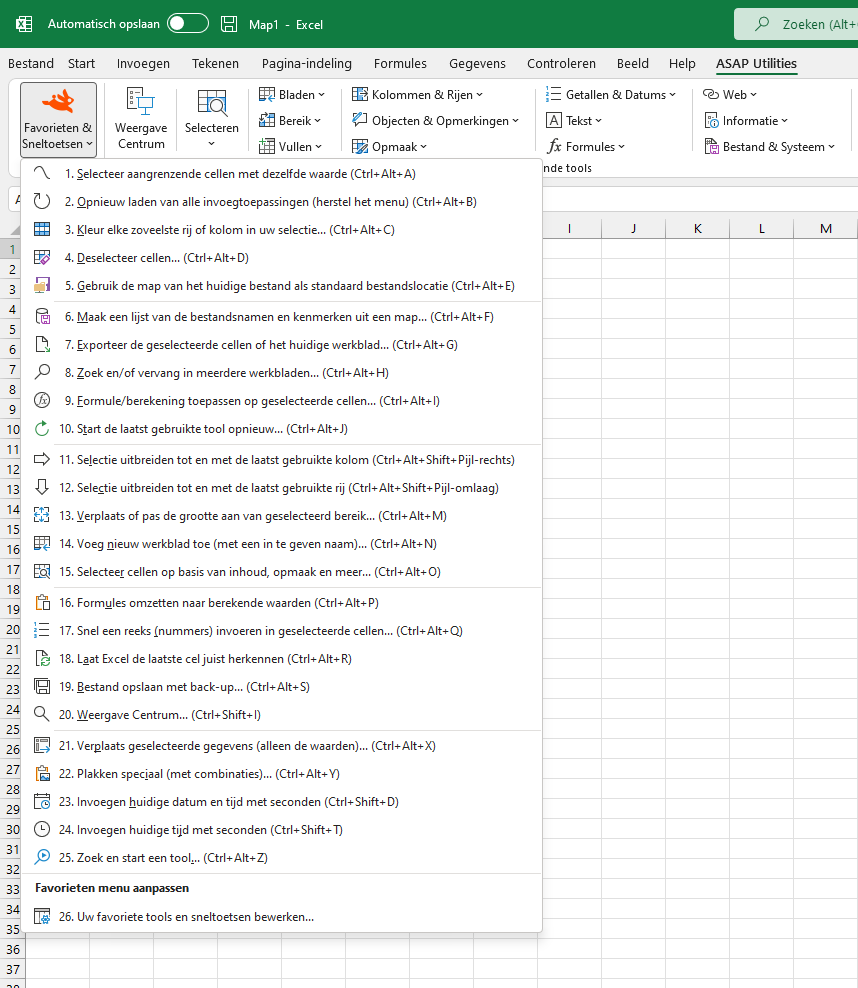The image size is (858, 988).
Task: Open the Bladen dropdown
Action: click(292, 94)
